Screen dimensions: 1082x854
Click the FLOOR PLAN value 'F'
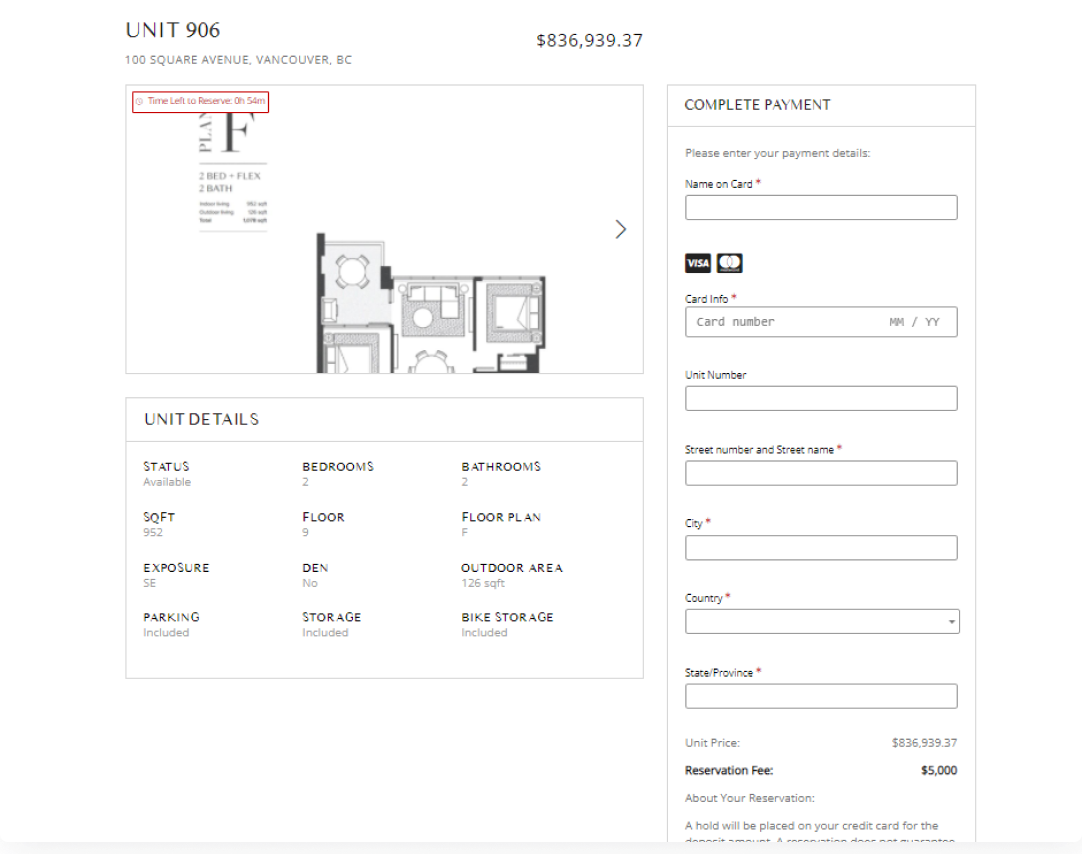[464, 533]
